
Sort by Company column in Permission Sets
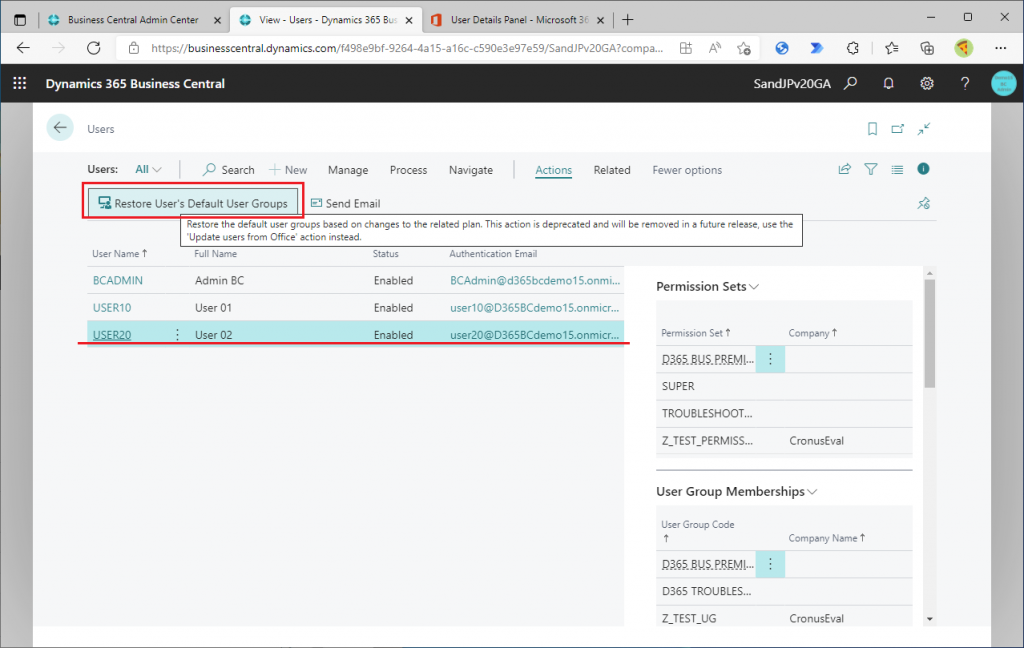click(812, 332)
